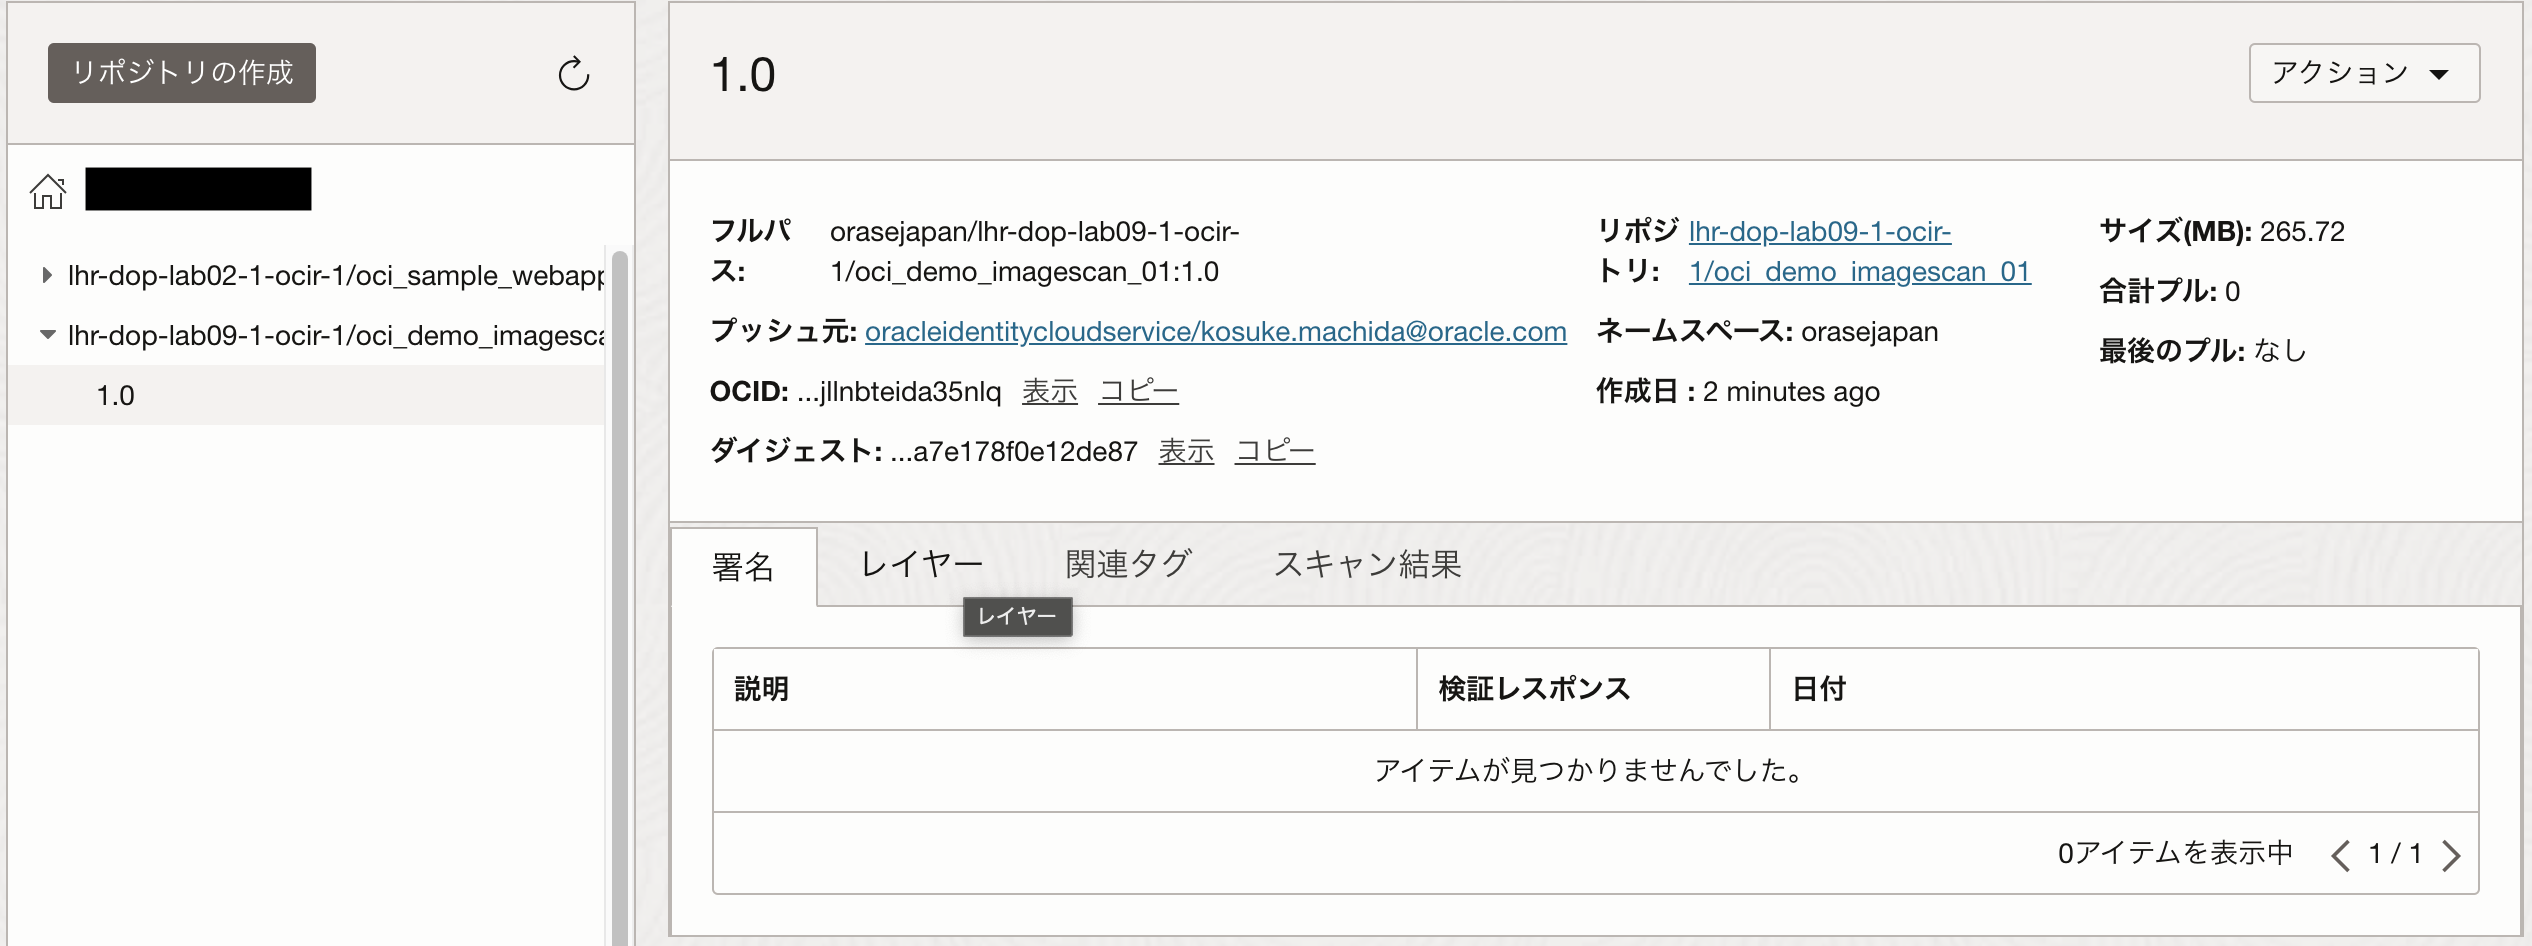The width and height of the screenshot is (2532, 946).
Task: Copy the digest to clipboard
Action: 1275,451
